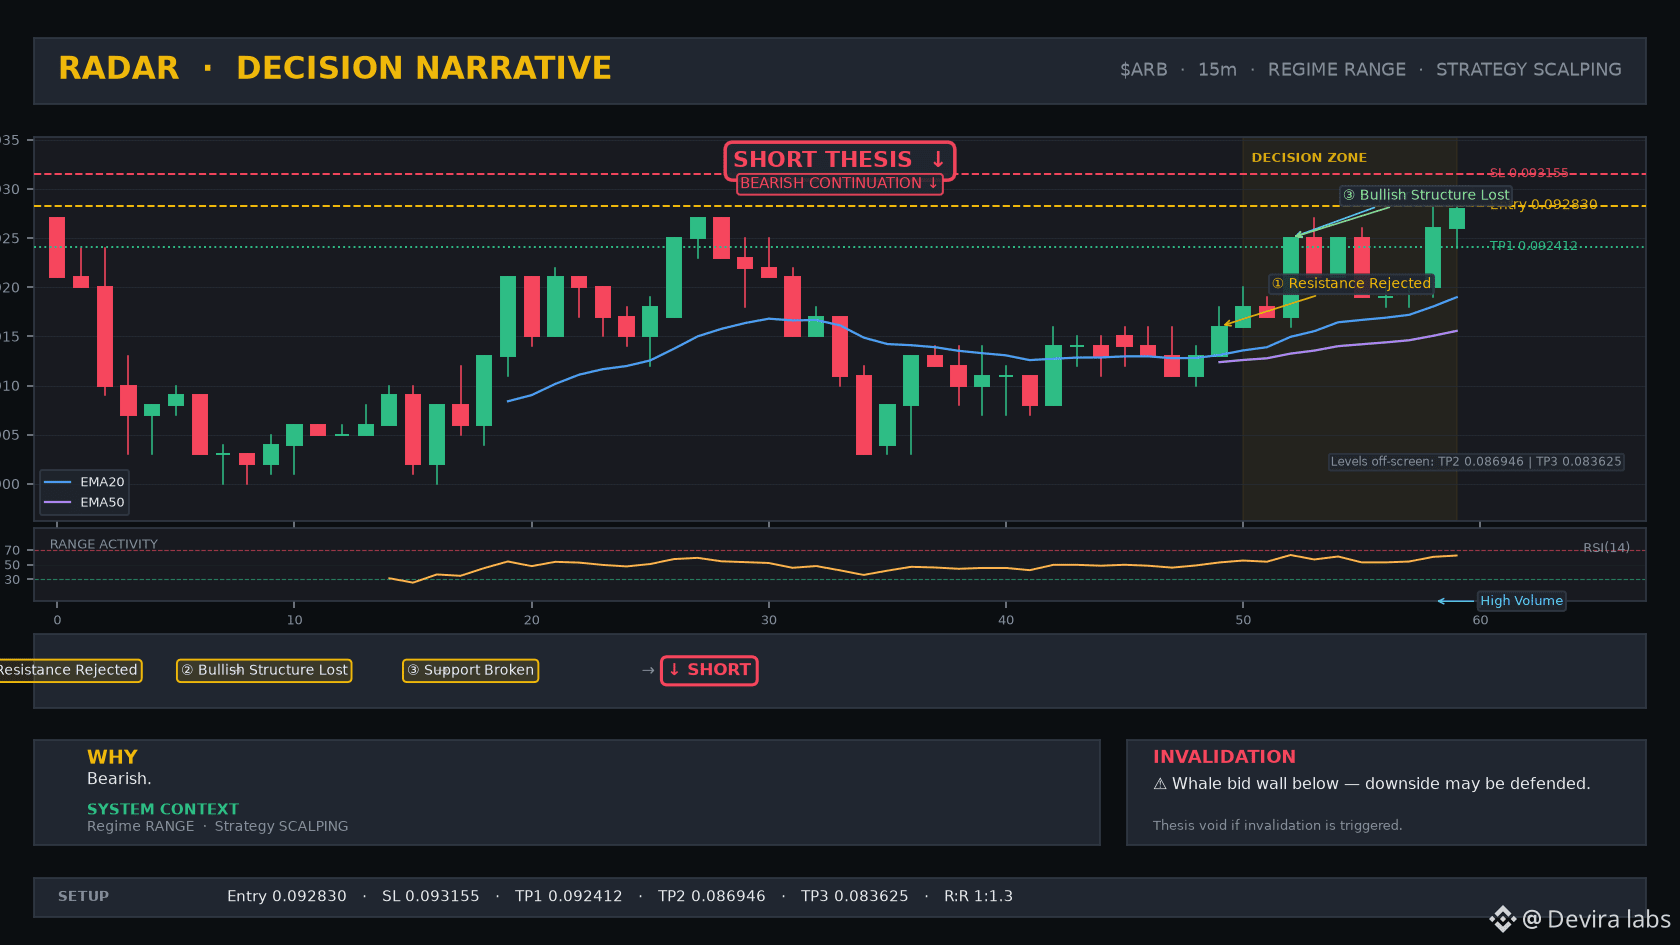Click the warning icon beside Whale bid wall

coord(1160,784)
